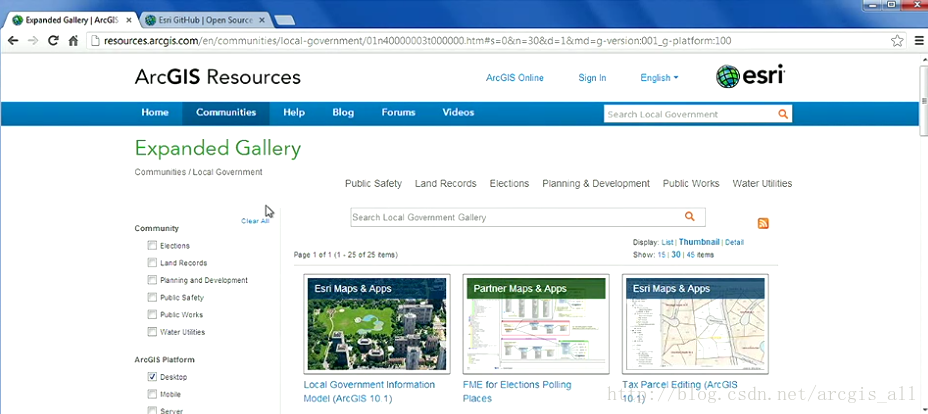This screenshot has width=928, height=414.
Task: Click the gallery search magnifier icon
Action: (689, 217)
